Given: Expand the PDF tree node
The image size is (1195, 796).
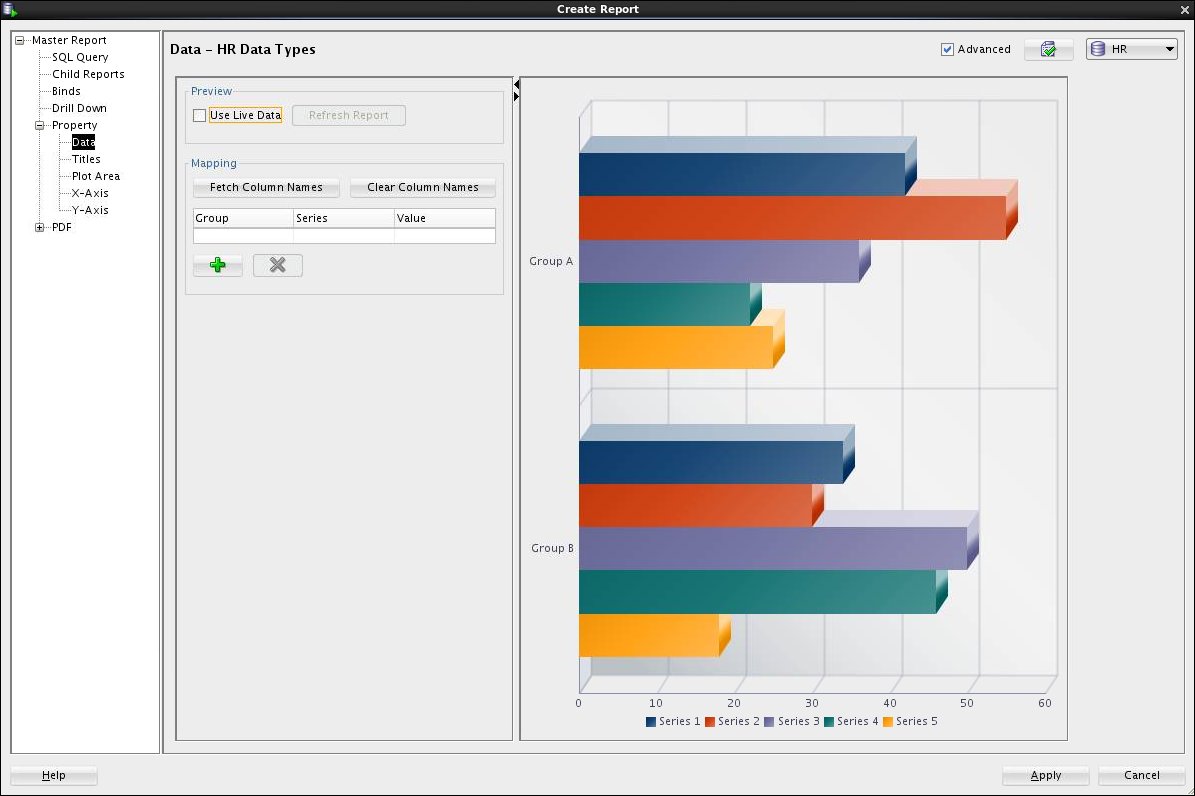Looking at the screenshot, I should [x=40, y=227].
